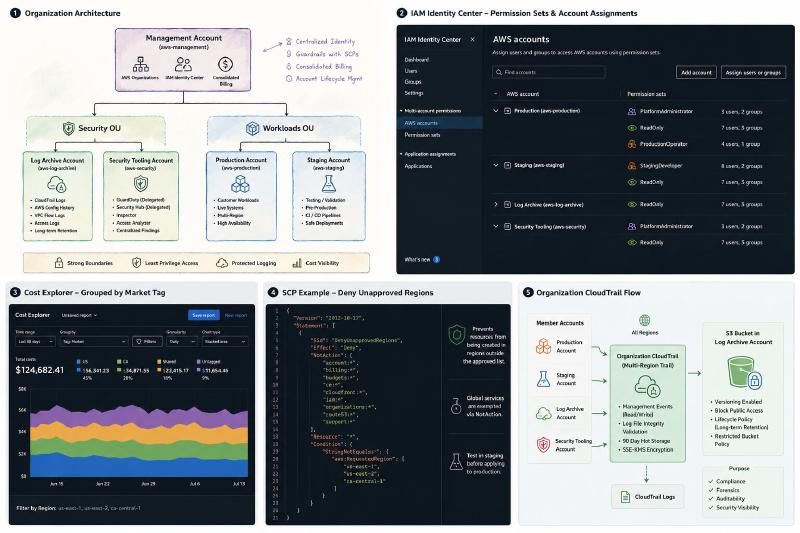Click Production Account icon under Member Accounts

click(543, 346)
